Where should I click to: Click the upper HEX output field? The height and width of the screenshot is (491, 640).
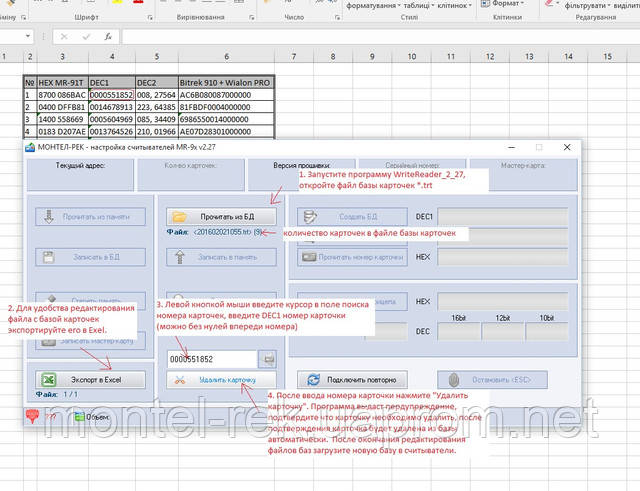pos(503,257)
